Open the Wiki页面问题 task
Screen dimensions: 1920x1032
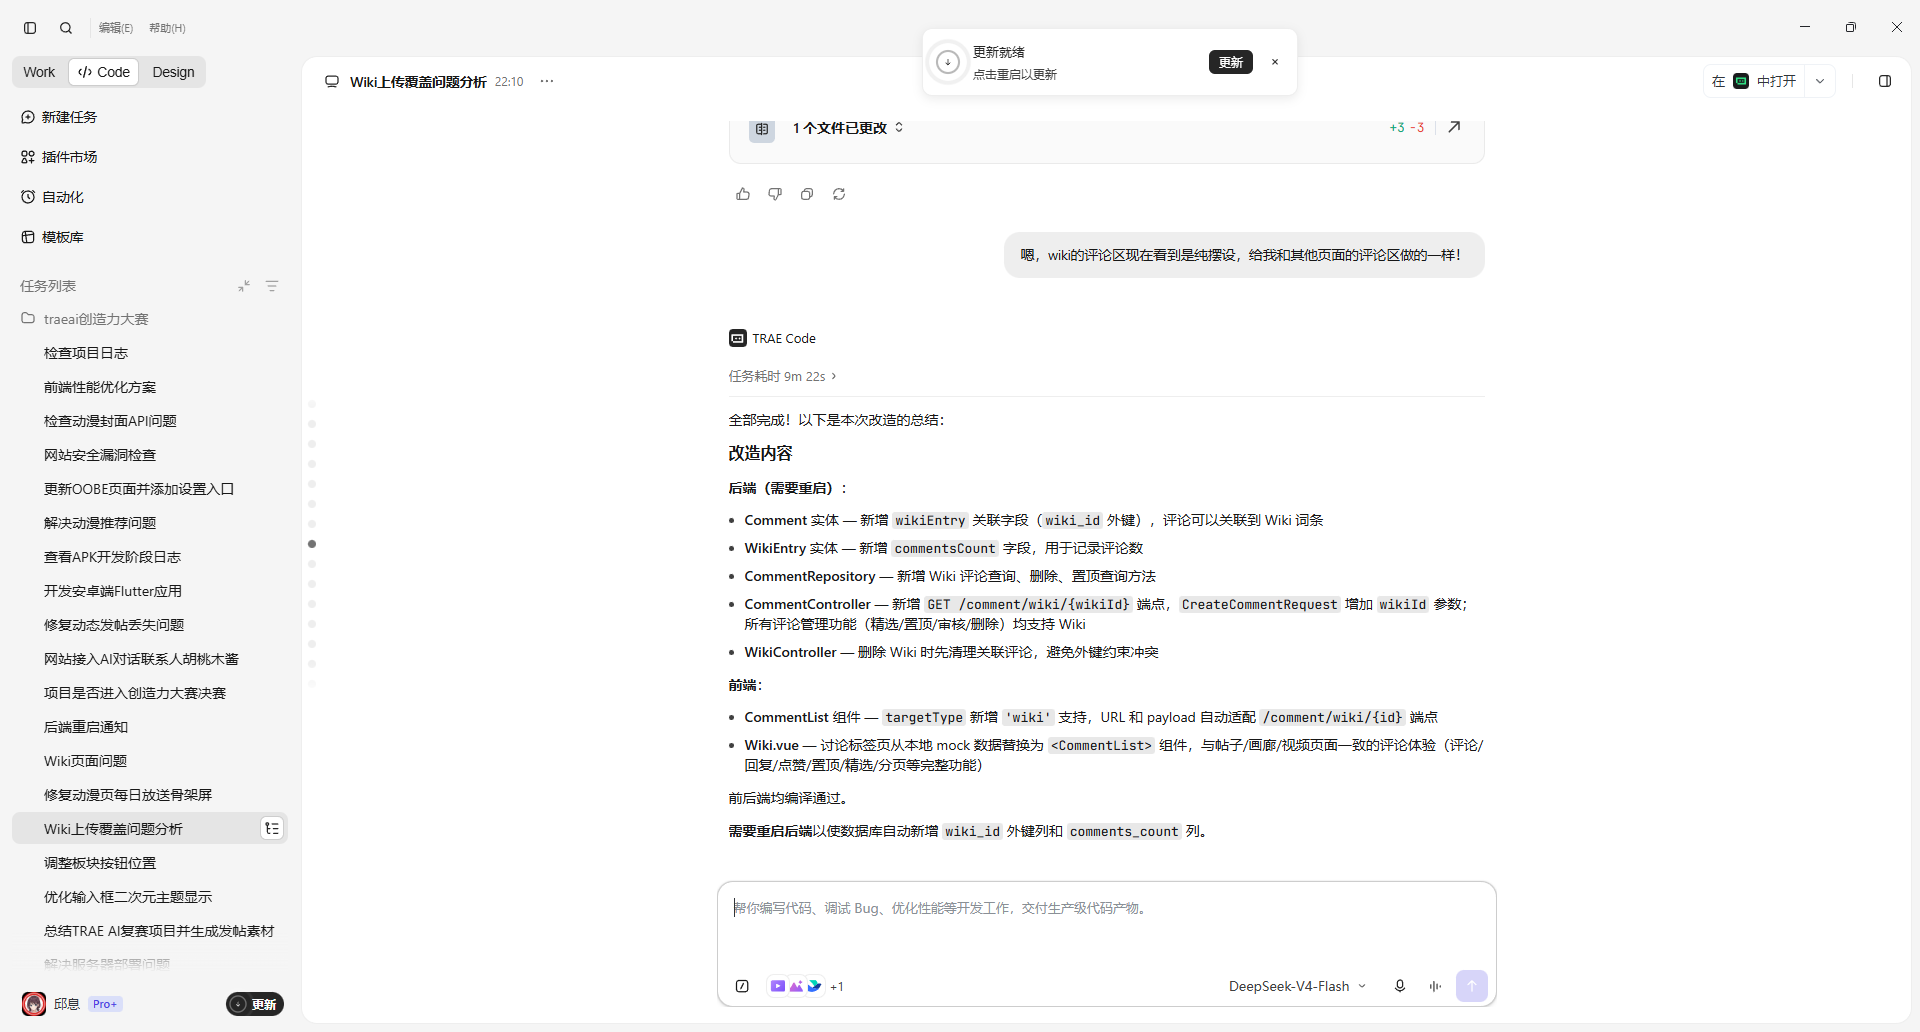pos(150,761)
